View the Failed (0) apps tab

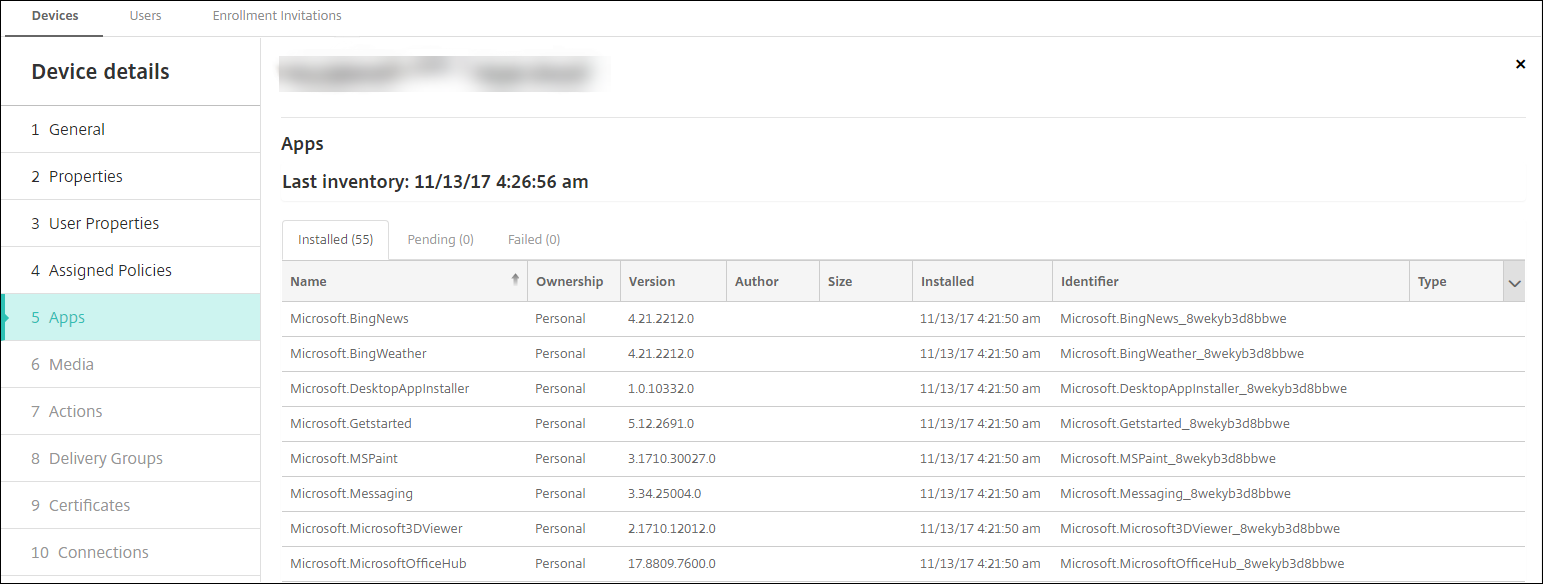tap(534, 240)
